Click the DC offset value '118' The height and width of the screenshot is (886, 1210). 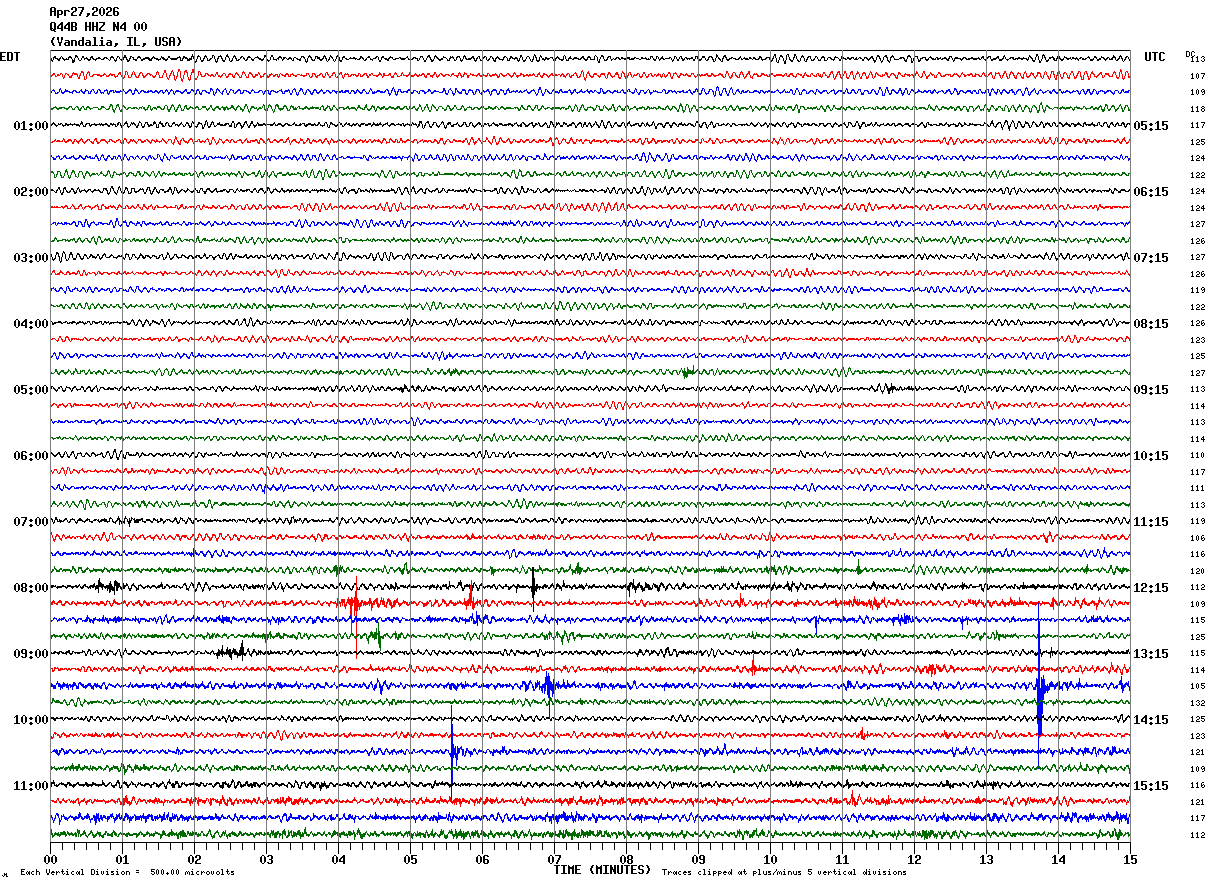click(x=1197, y=109)
